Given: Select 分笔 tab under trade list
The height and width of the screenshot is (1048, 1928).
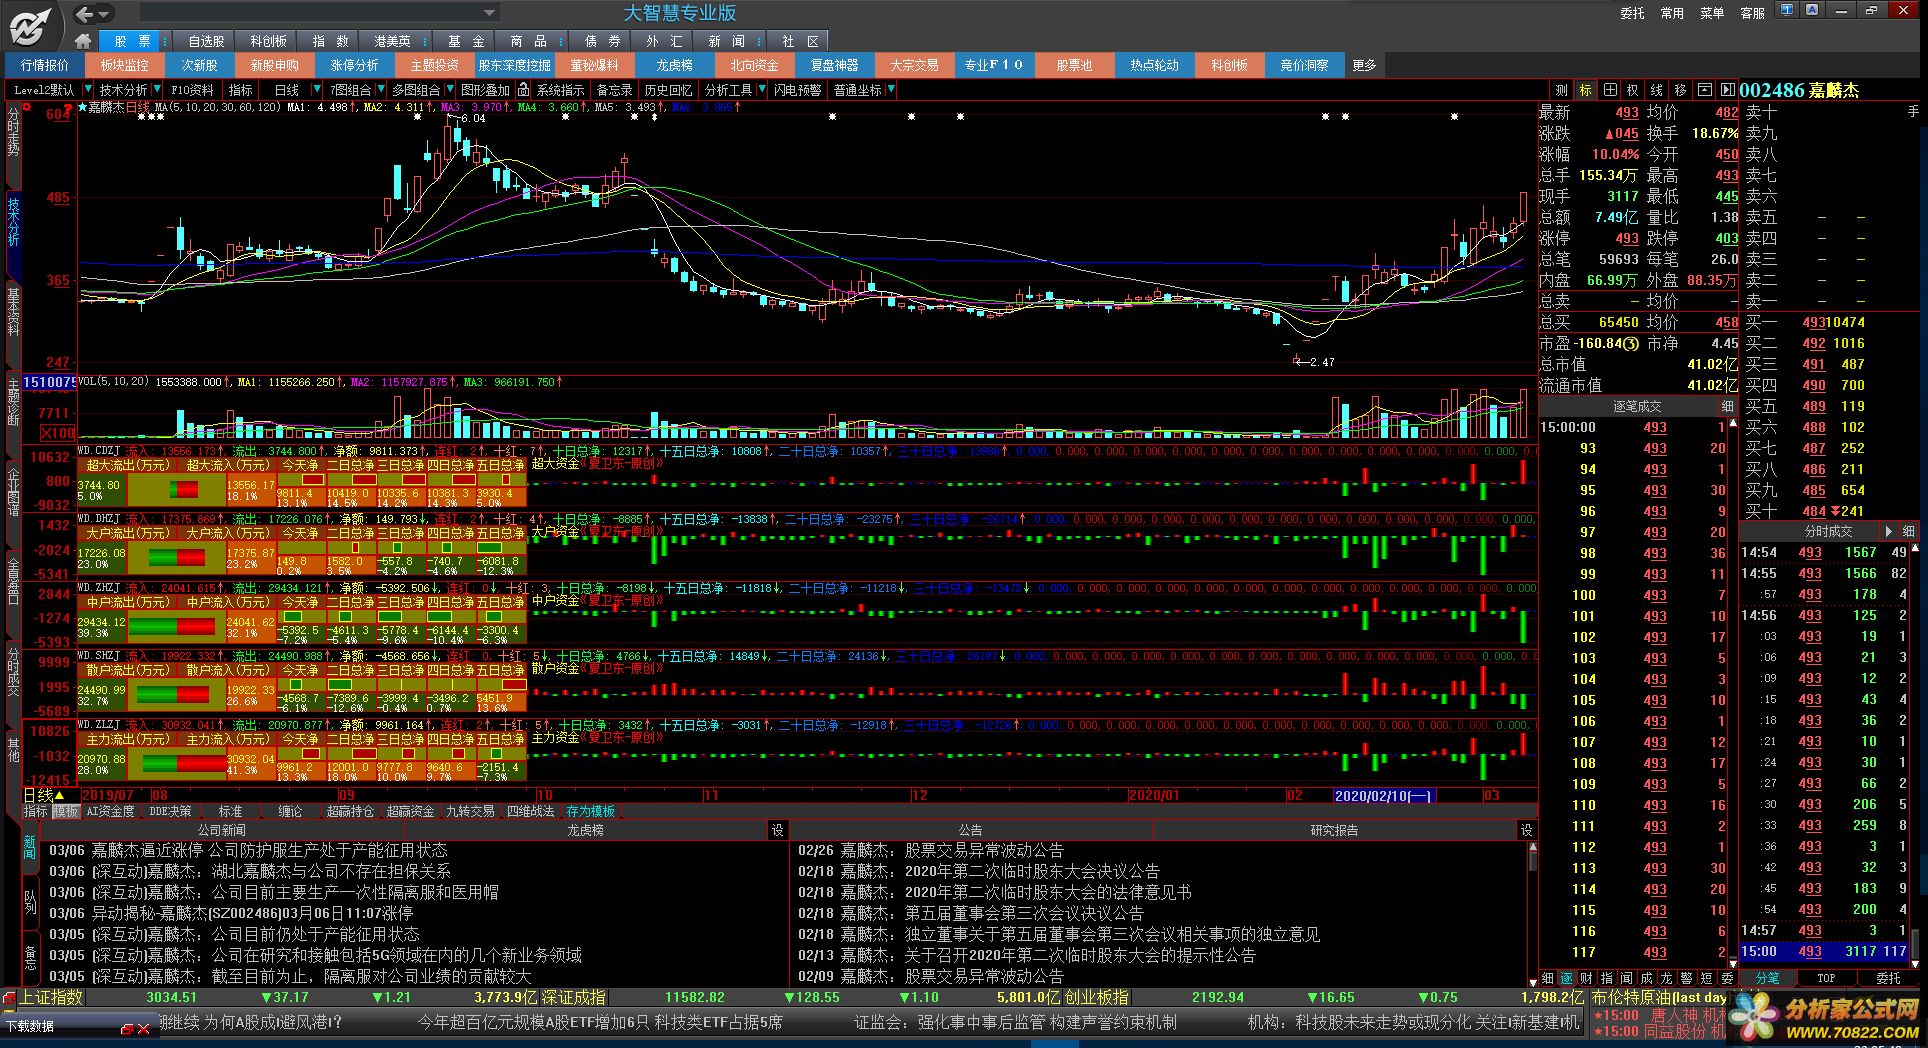Looking at the screenshot, I should coord(1767,978).
